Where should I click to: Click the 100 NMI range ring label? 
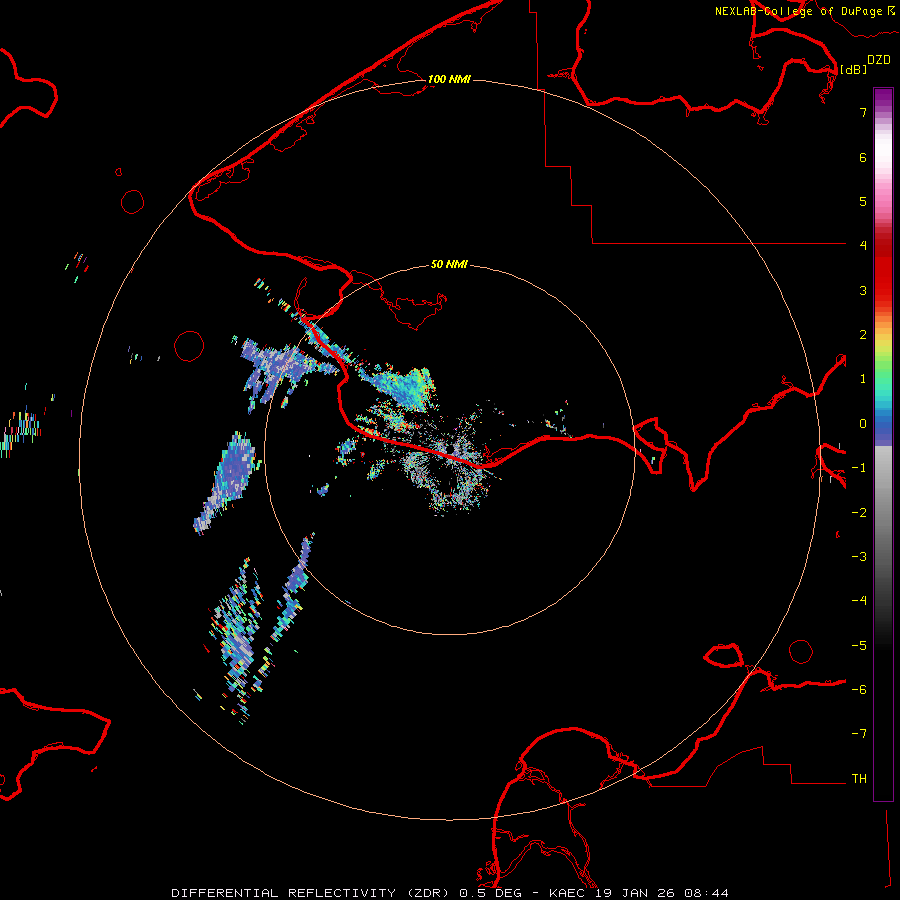[449, 79]
